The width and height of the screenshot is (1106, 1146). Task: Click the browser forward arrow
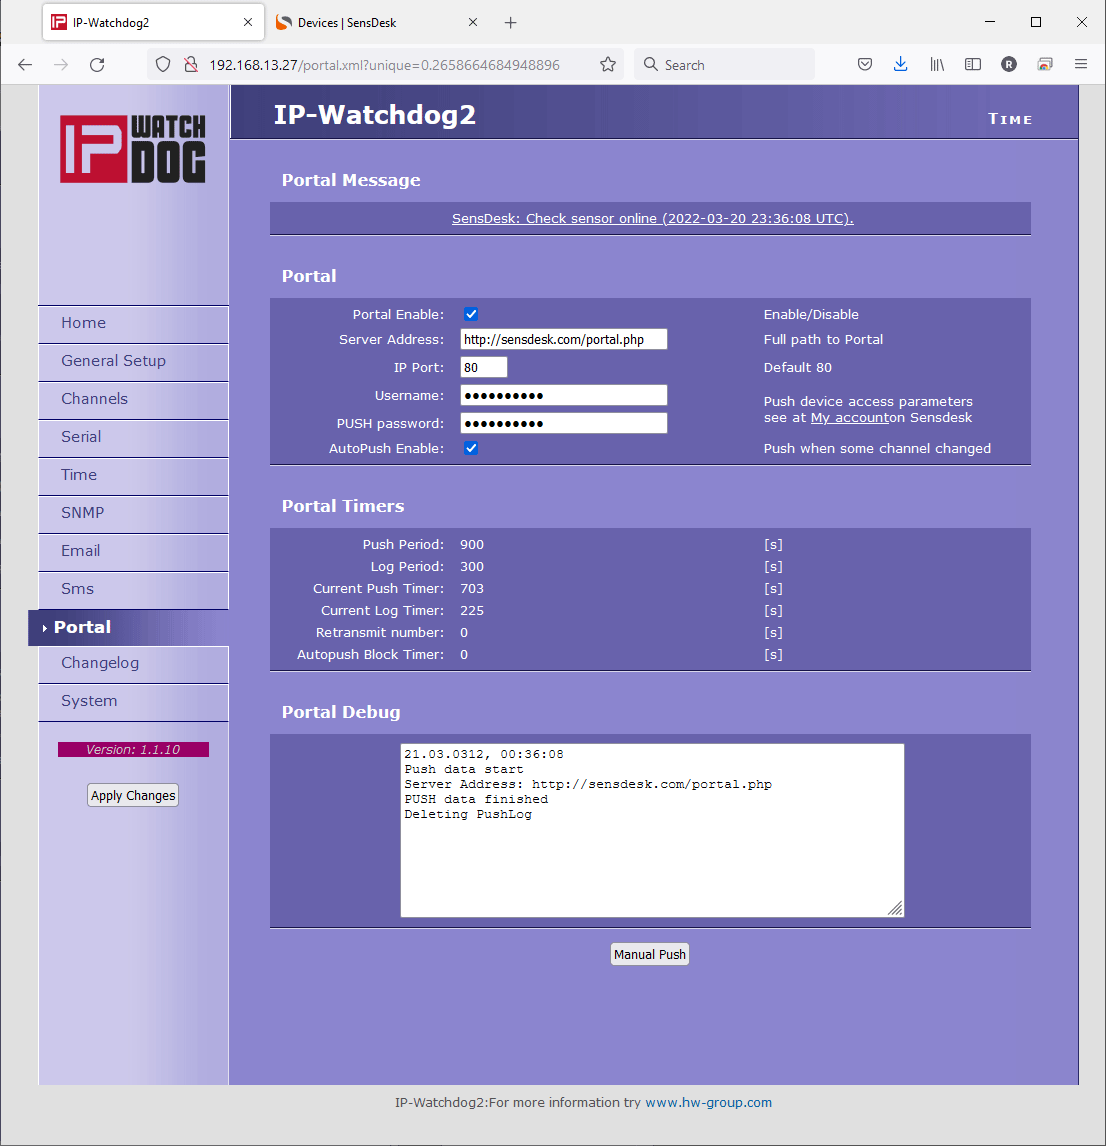(61, 65)
